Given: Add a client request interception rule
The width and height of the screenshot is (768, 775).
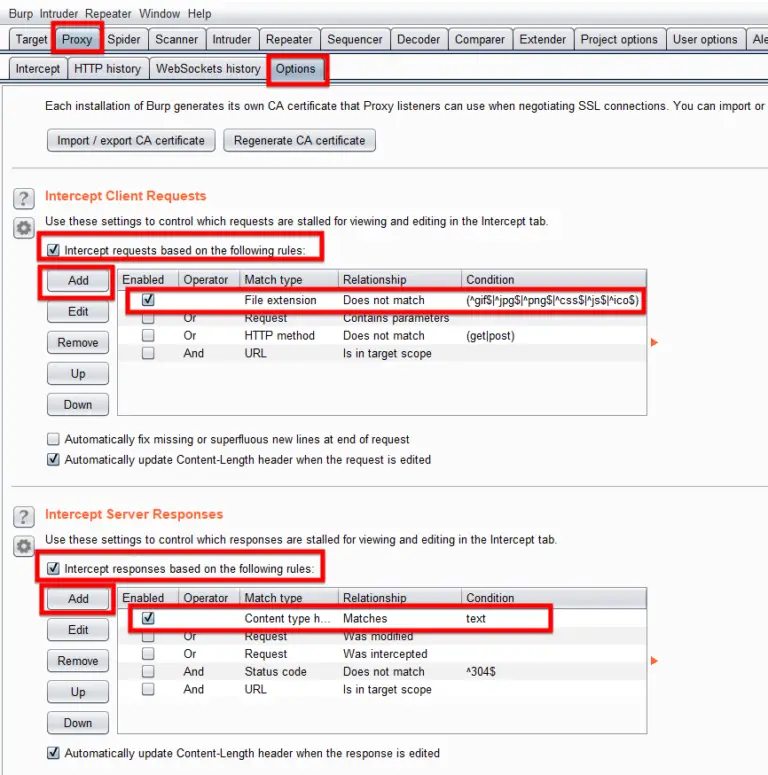Looking at the screenshot, I should [x=78, y=280].
